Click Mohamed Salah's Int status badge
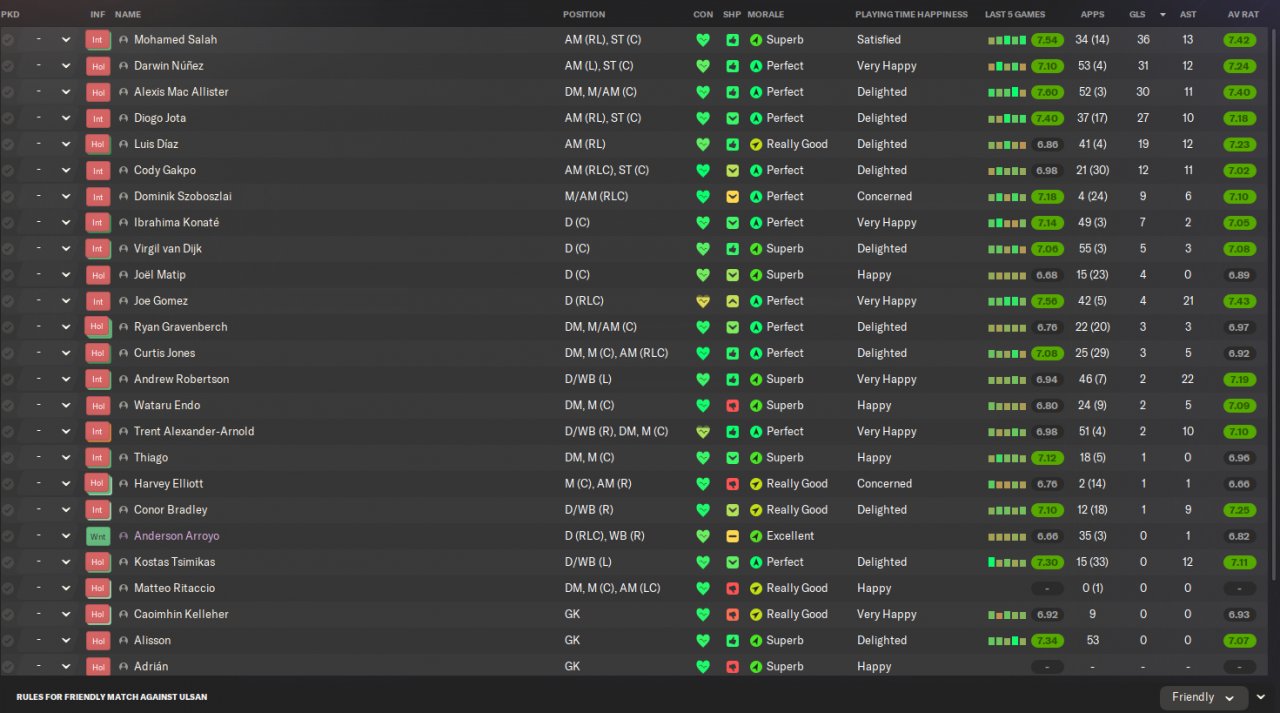The image size is (1280, 713). [97, 40]
